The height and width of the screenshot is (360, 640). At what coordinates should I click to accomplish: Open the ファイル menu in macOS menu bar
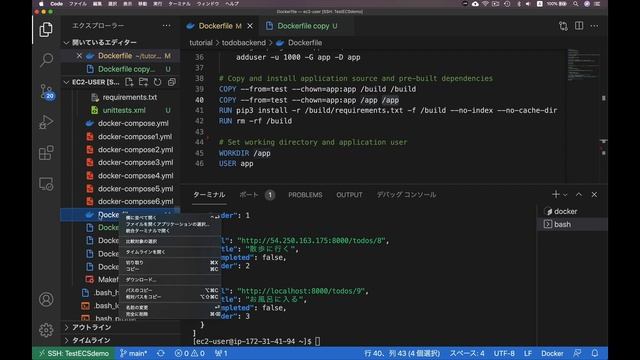(x=78, y=4)
